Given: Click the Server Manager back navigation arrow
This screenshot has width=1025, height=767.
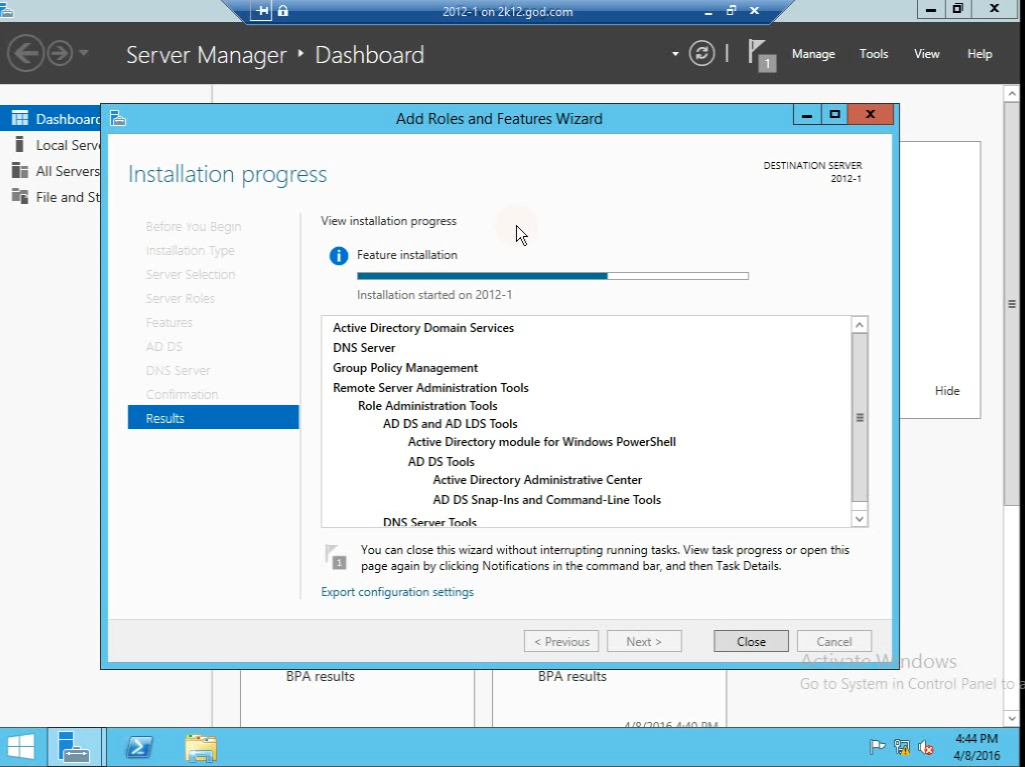Looking at the screenshot, I should pos(25,54).
